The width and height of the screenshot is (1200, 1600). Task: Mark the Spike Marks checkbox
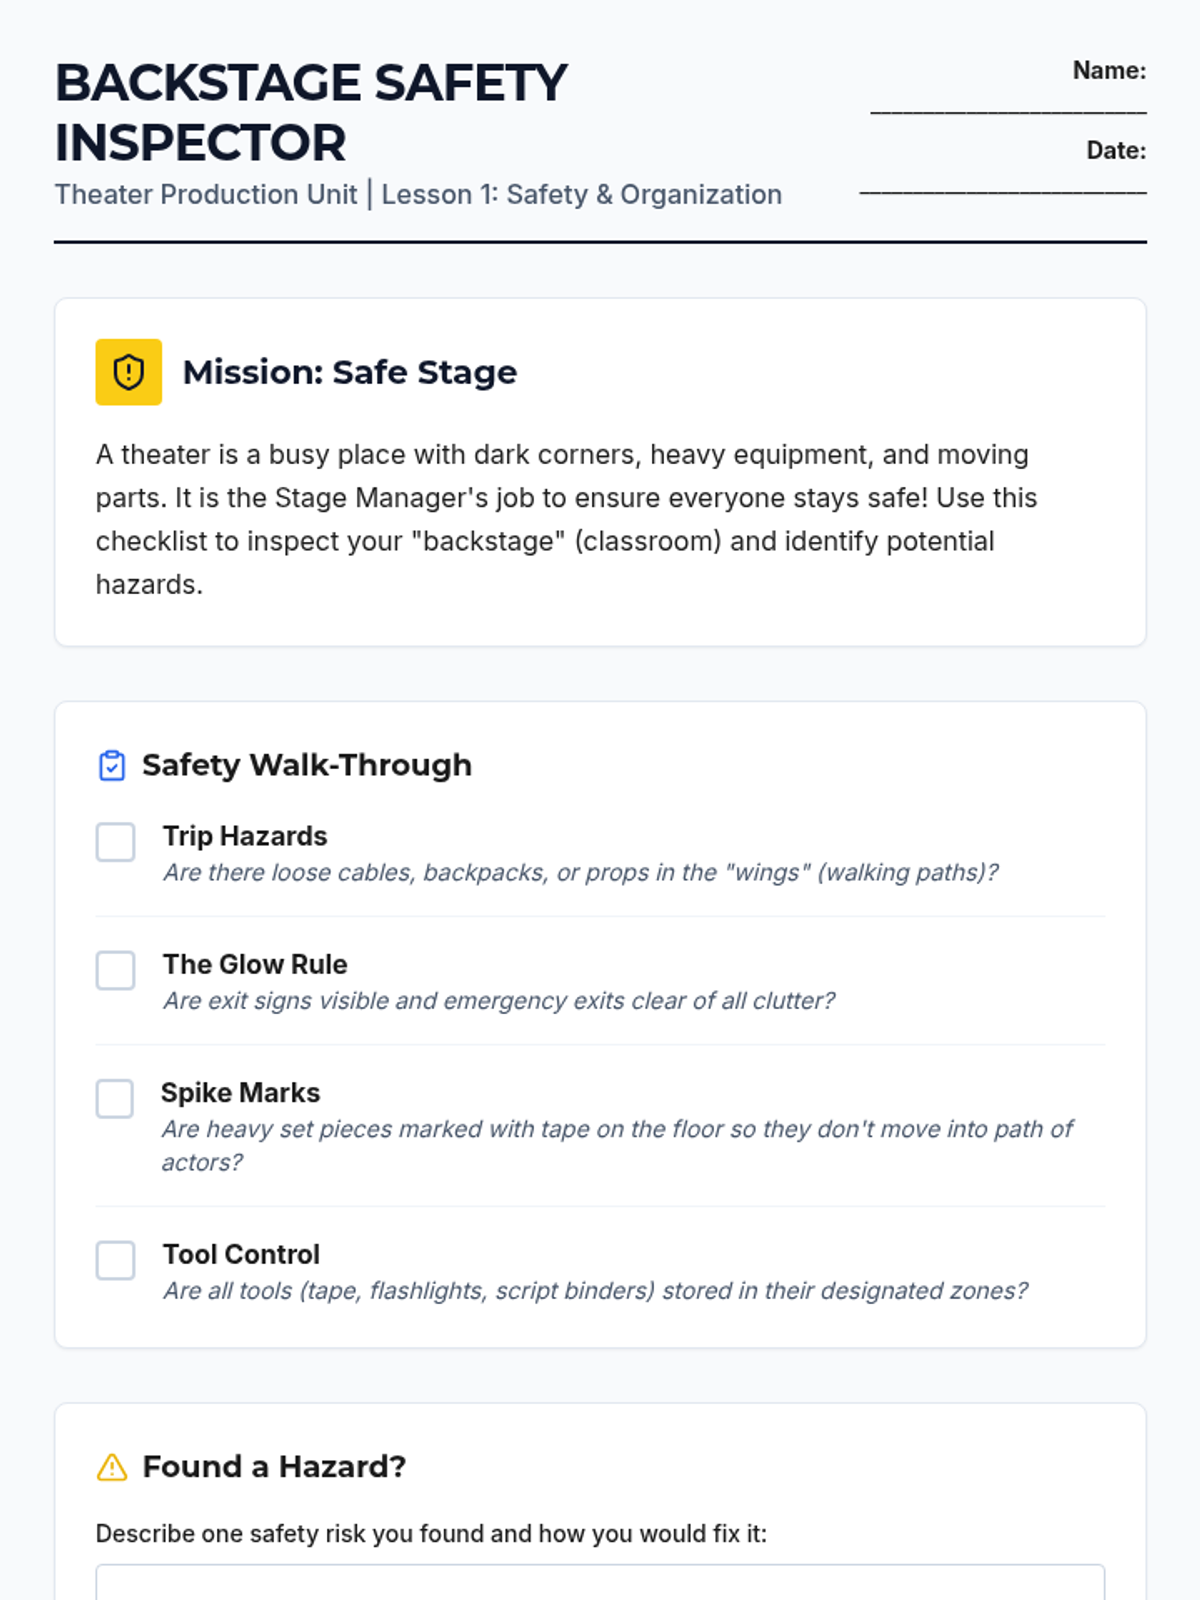point(115,1098)
